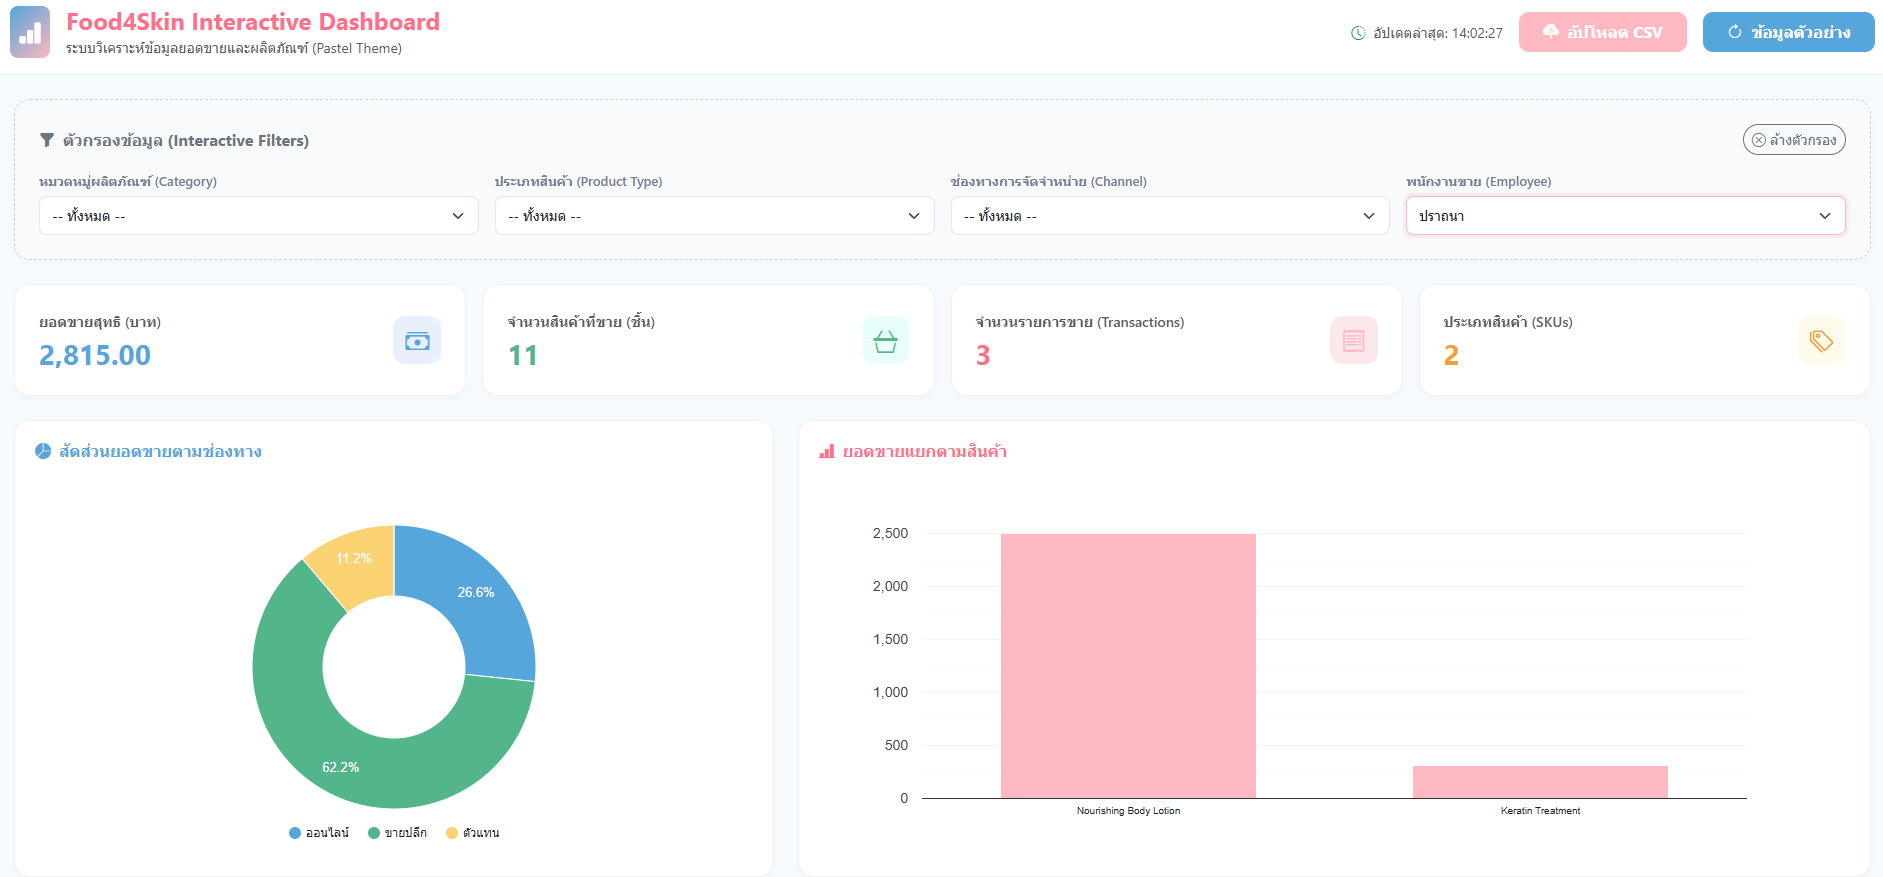Click the Food4Skin bar chart logo icon
This screenshot has height=877, width=1883.
tap(30, 33)
